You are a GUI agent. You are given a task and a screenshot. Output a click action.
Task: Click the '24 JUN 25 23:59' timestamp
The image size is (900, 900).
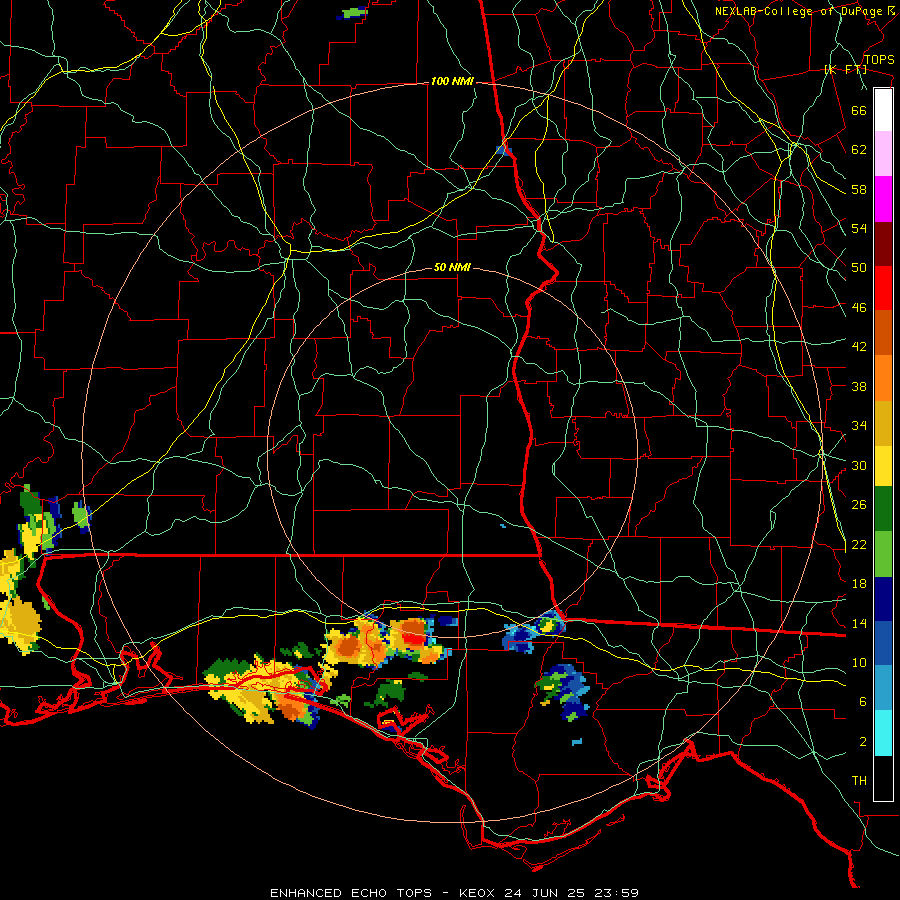pyautogui.click(x=571, y=893)
